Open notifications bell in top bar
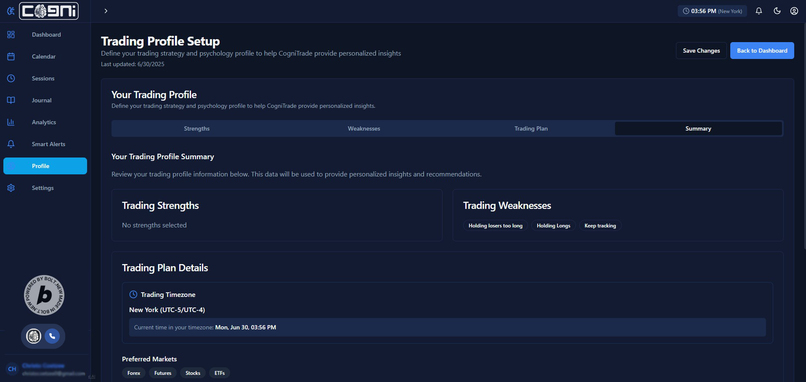Viewport: 806px width, 382px height. pyautogui.click(x=759, y=11)
